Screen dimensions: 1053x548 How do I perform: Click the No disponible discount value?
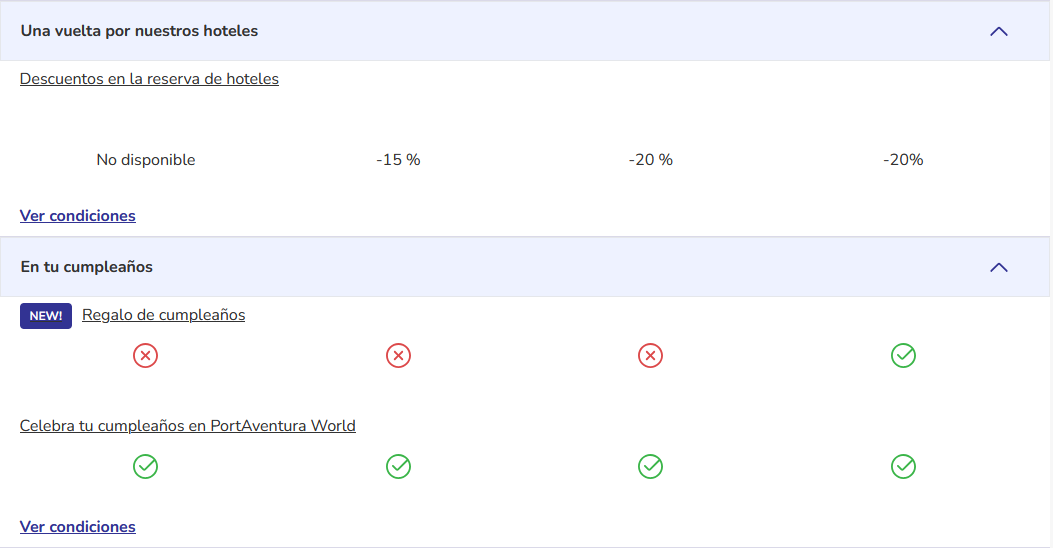(x=146, y=160)
